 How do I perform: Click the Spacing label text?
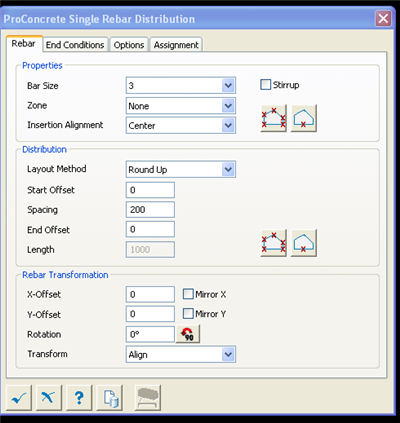coord(42,210)
